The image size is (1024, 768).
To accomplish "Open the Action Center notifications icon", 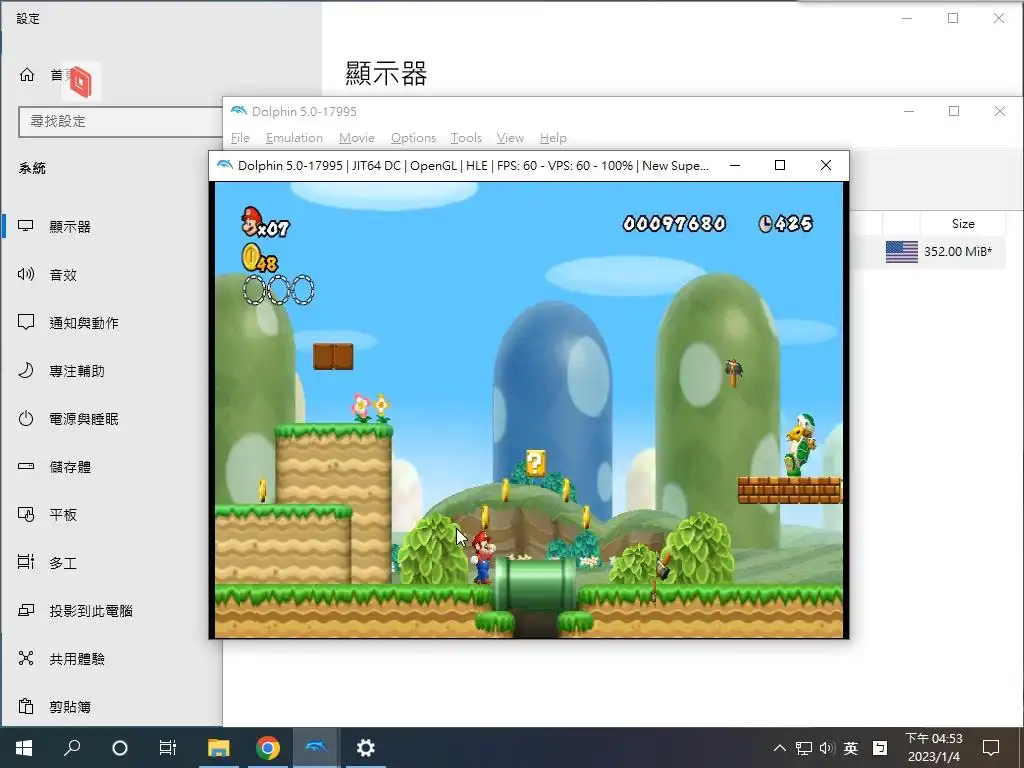I will point(991,748).
